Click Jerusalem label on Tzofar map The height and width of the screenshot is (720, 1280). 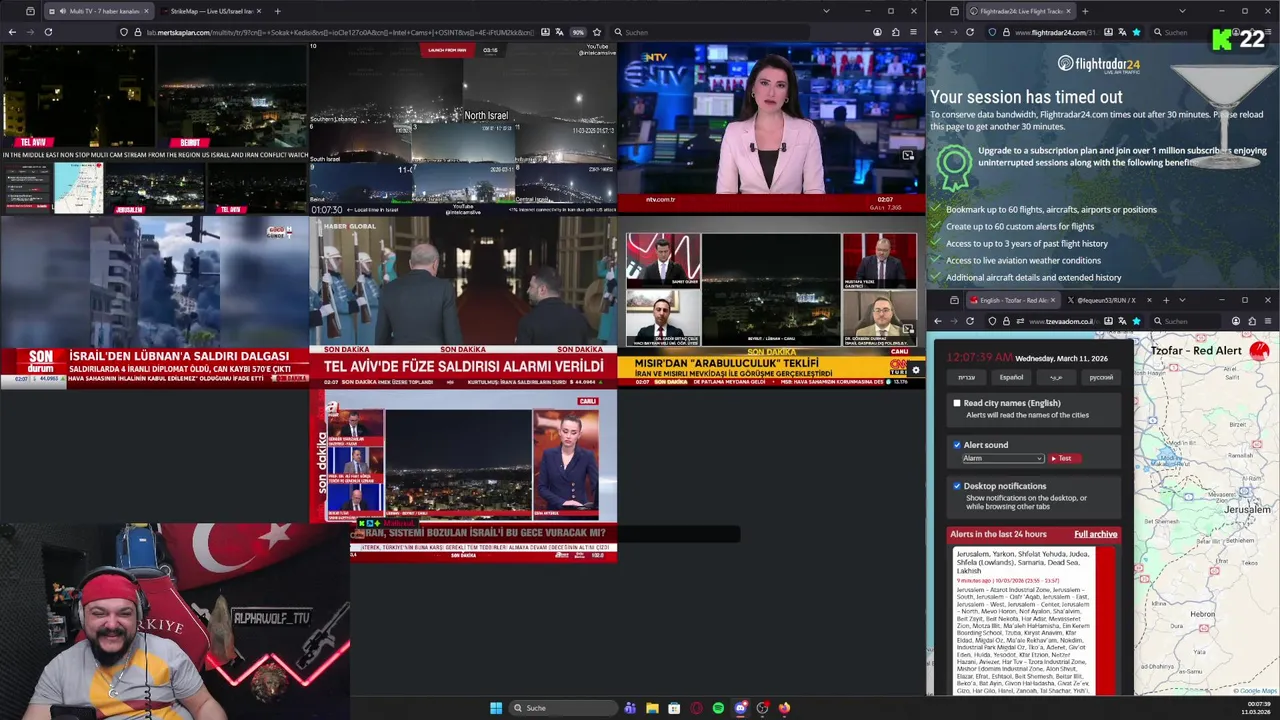pyautogui.click(x=1247, y=510)
